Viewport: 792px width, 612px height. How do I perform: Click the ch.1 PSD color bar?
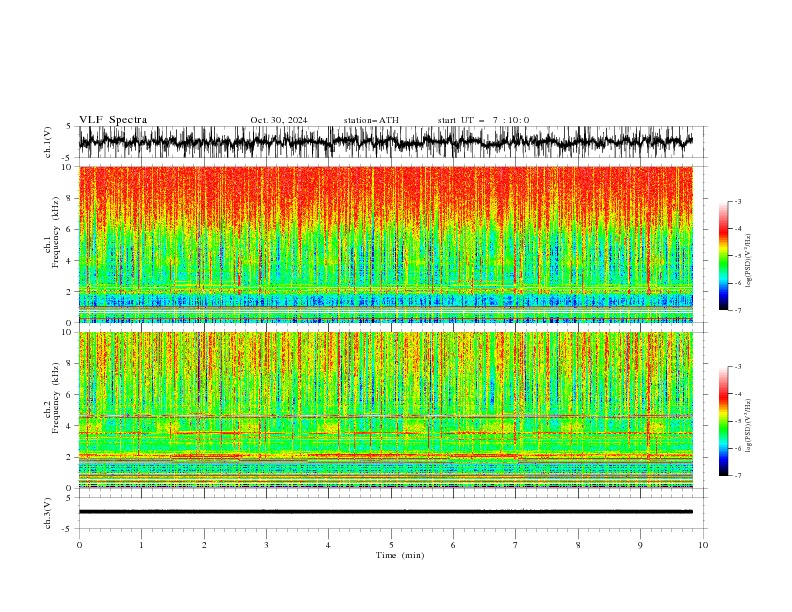723,256
